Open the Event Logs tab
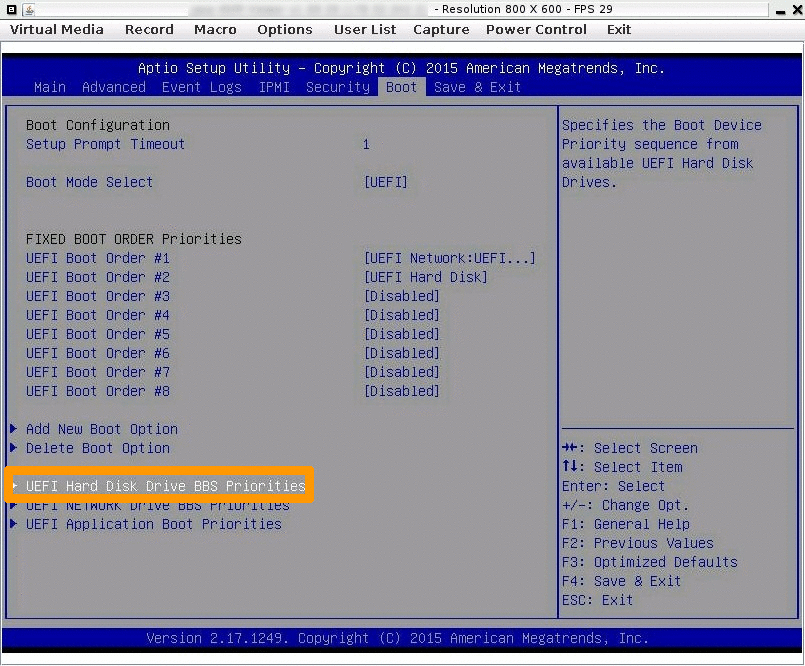 coord(202,87)
